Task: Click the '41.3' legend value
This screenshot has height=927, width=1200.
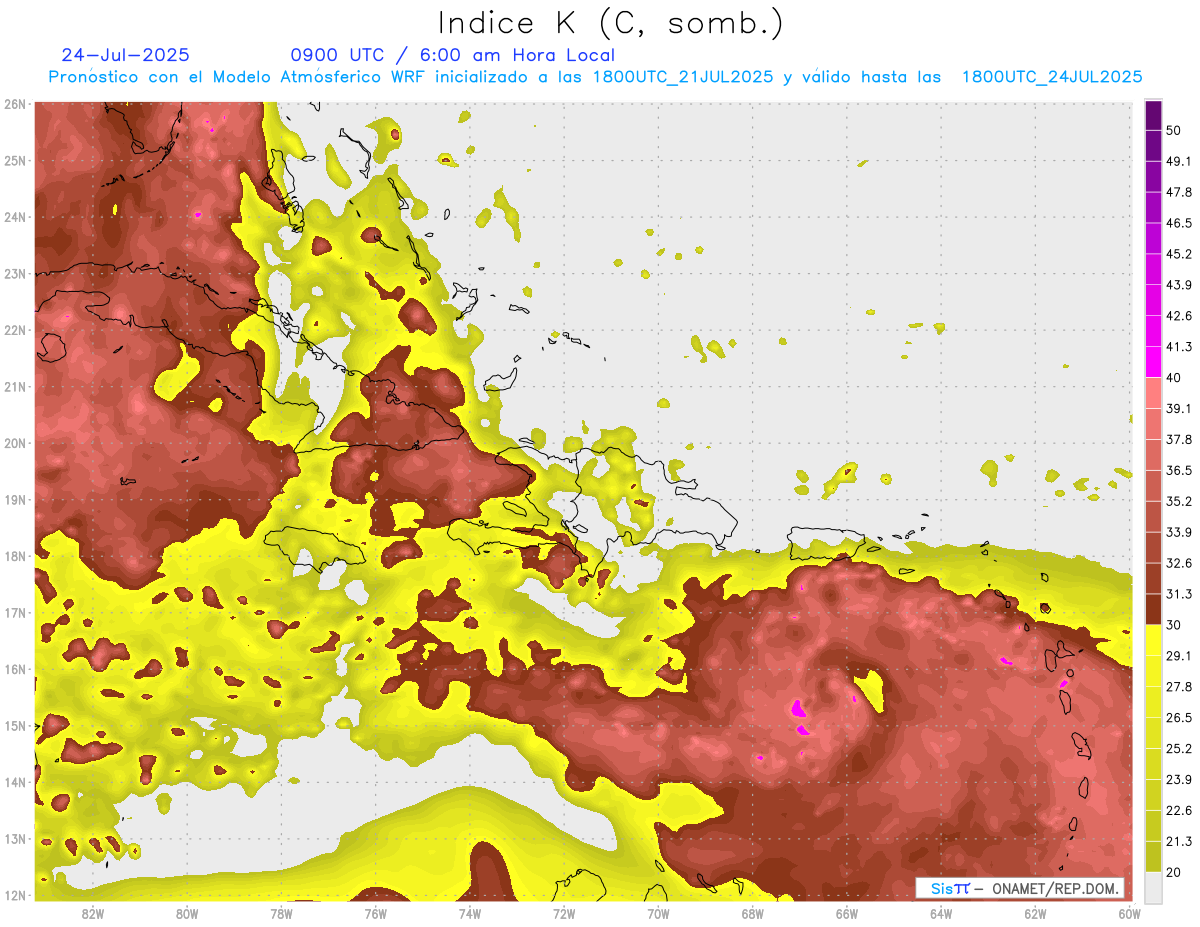Action: [1178, 347]
